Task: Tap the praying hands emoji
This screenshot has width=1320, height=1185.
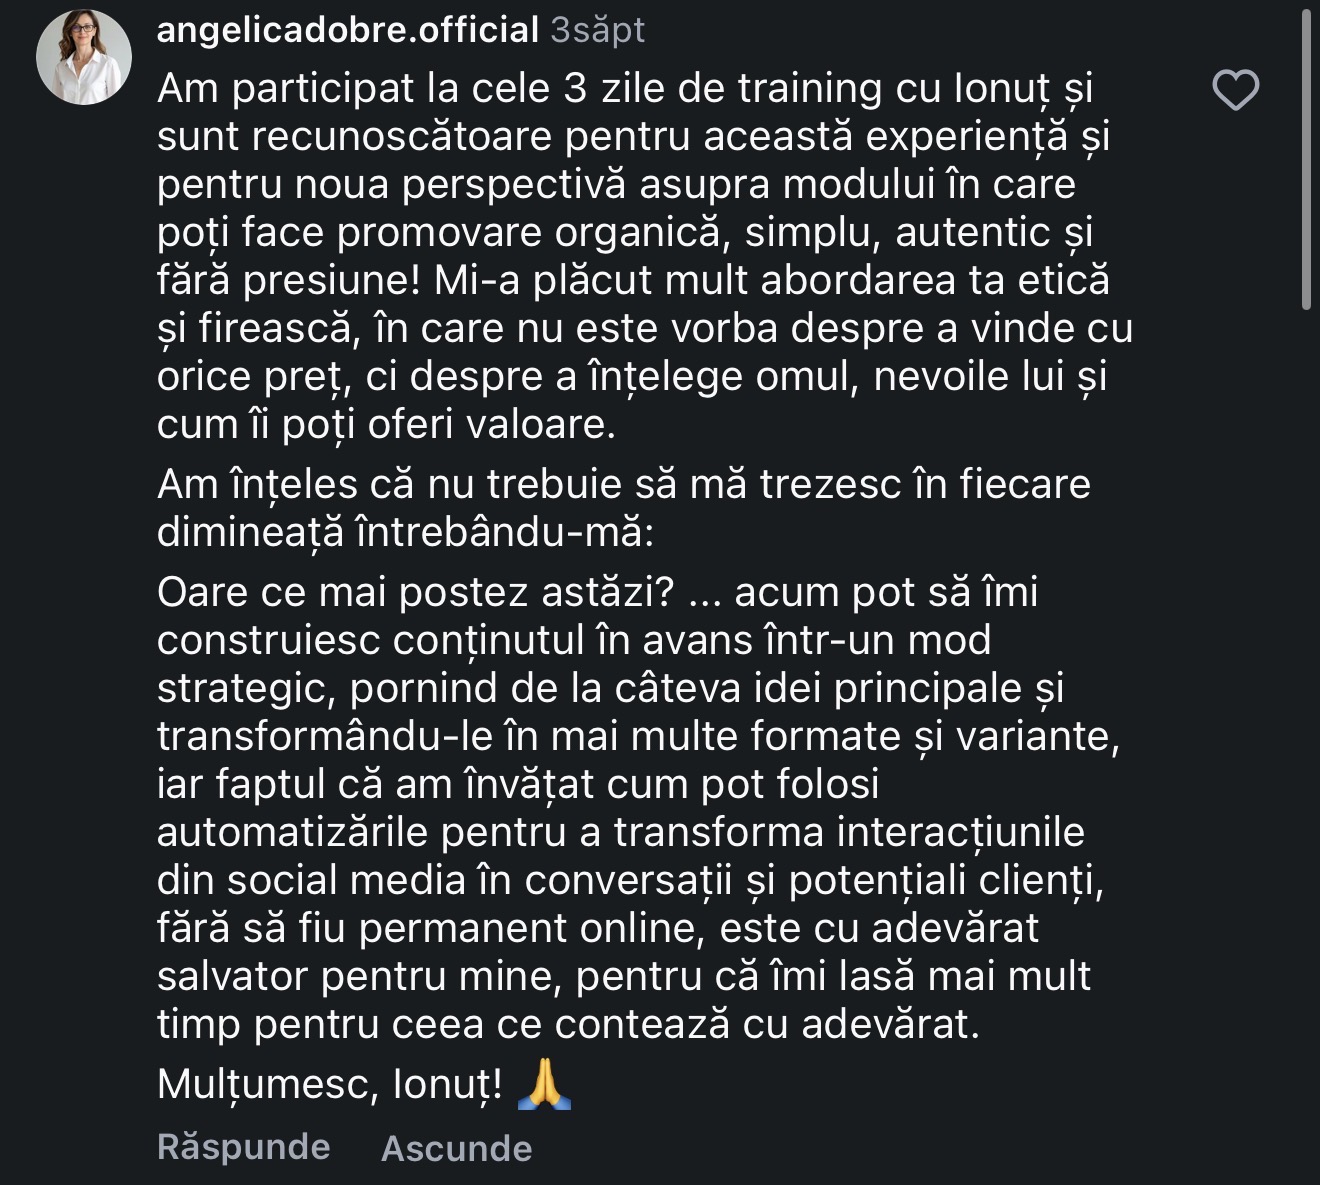Action: point(545,1084)
